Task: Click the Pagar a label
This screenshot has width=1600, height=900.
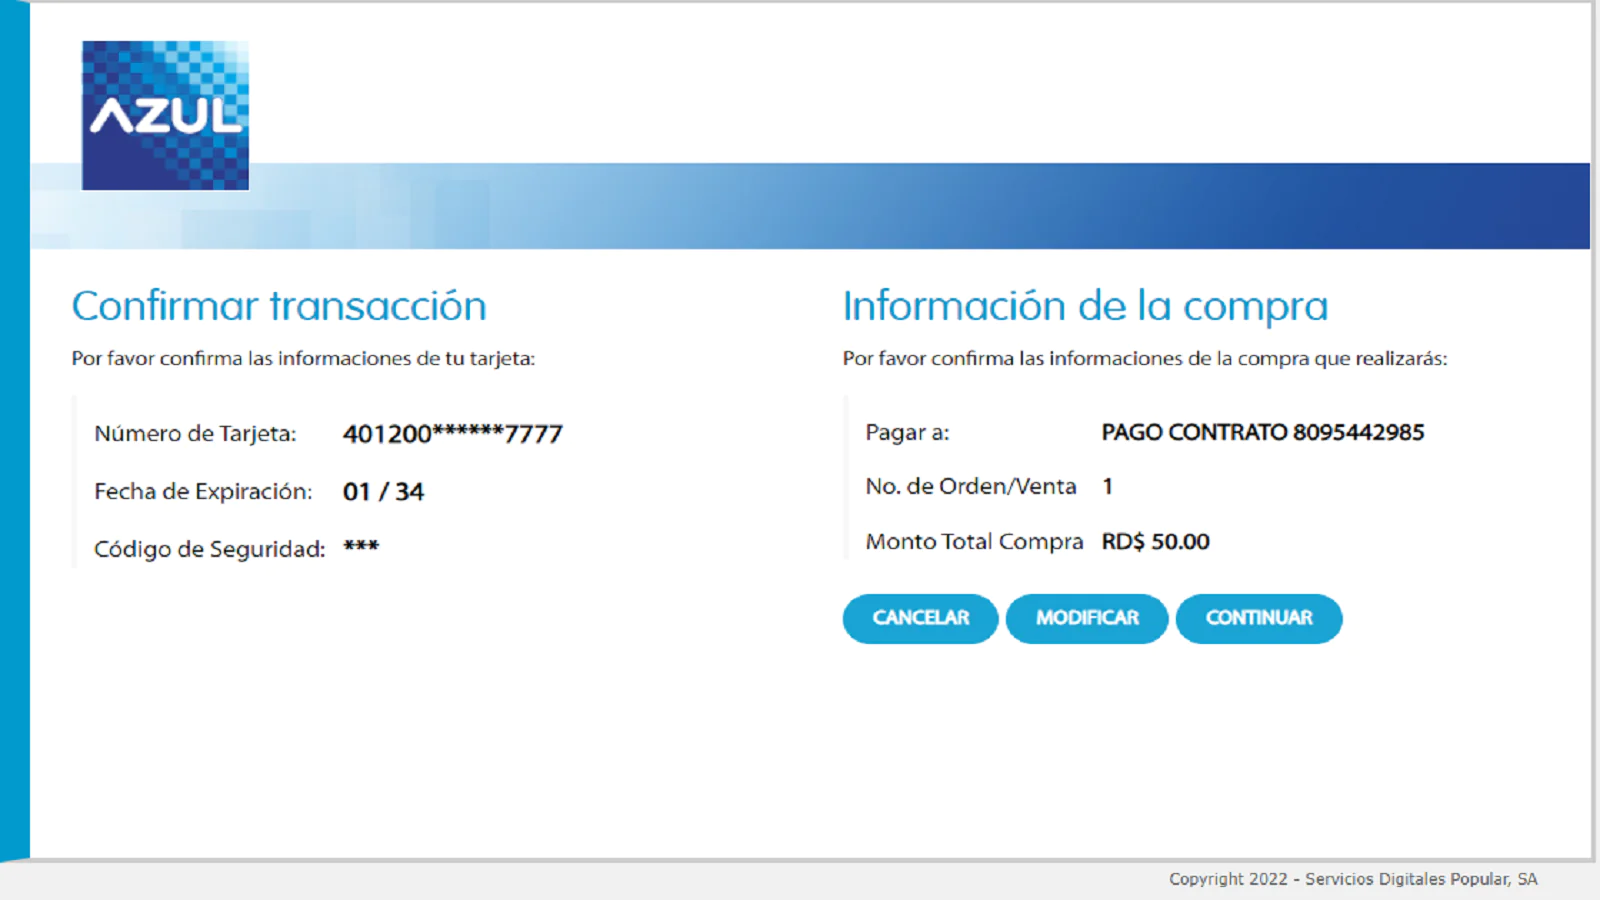Action: tap(907, 433)
